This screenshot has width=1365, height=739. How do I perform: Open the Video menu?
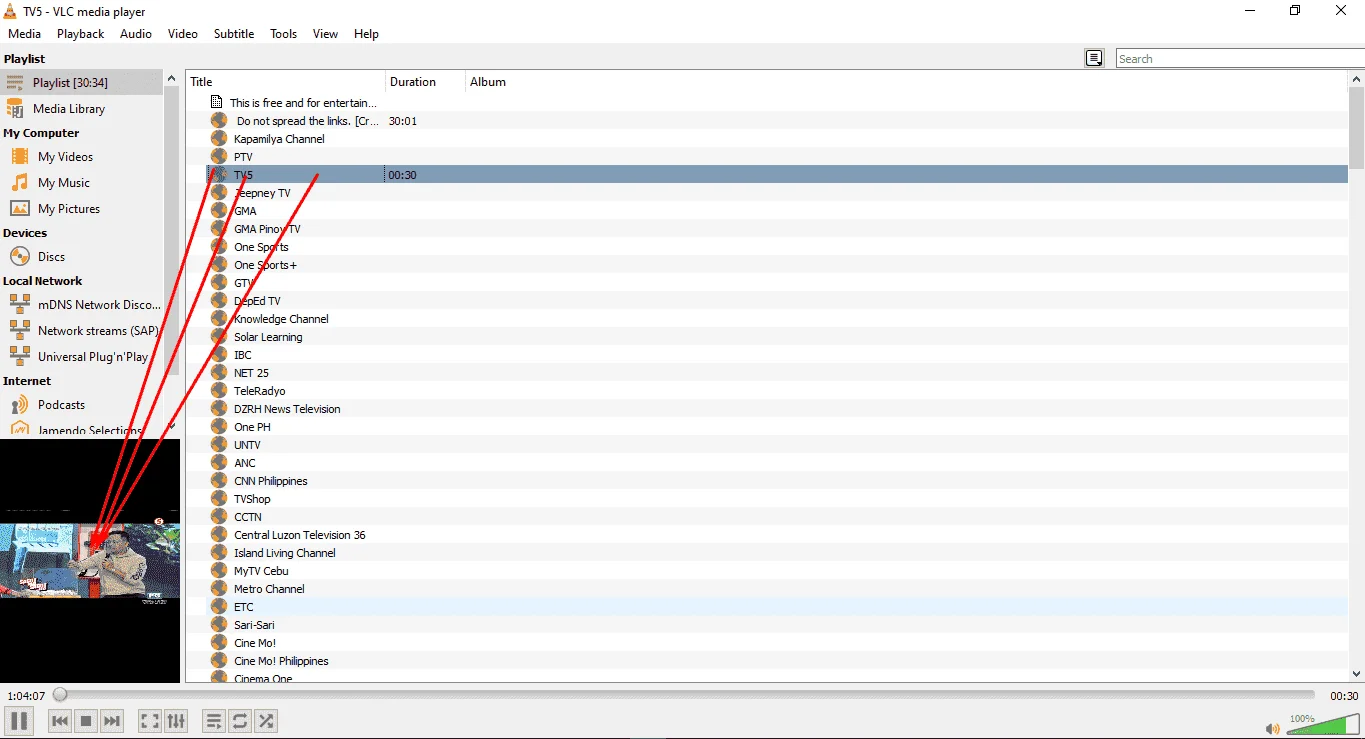coord(183,34)
